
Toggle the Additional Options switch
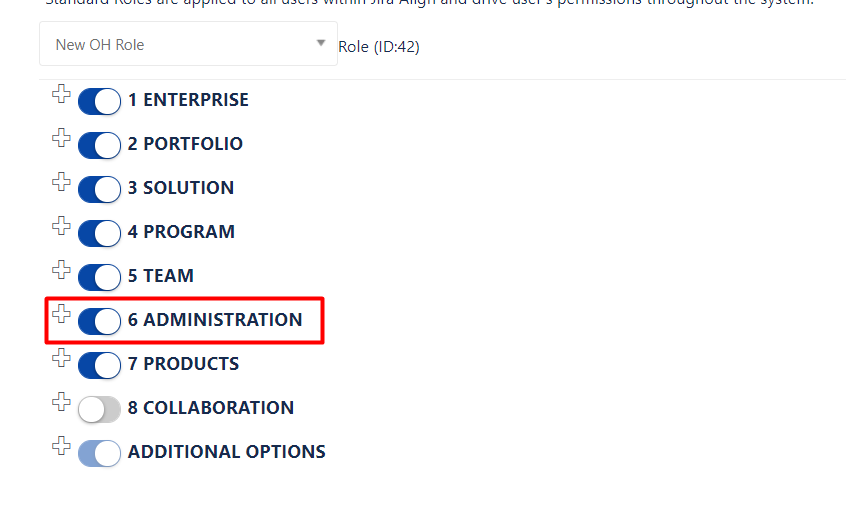click(x=99, y=453)
